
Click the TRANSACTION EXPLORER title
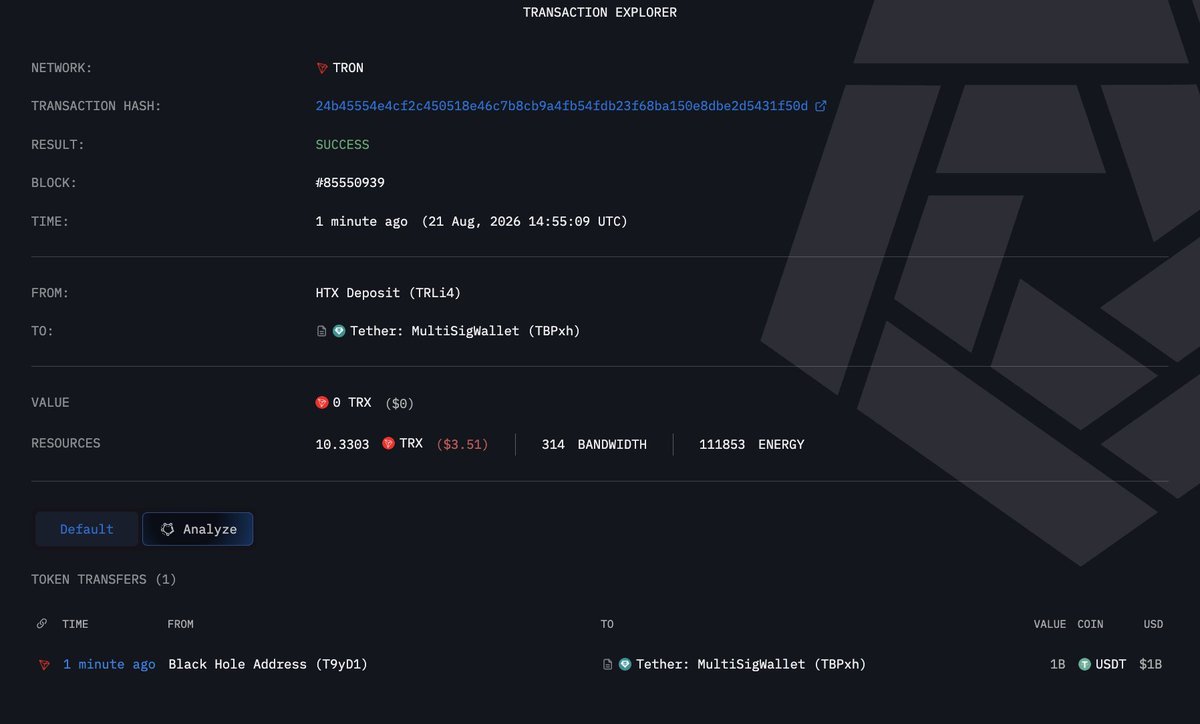point(600,12)
